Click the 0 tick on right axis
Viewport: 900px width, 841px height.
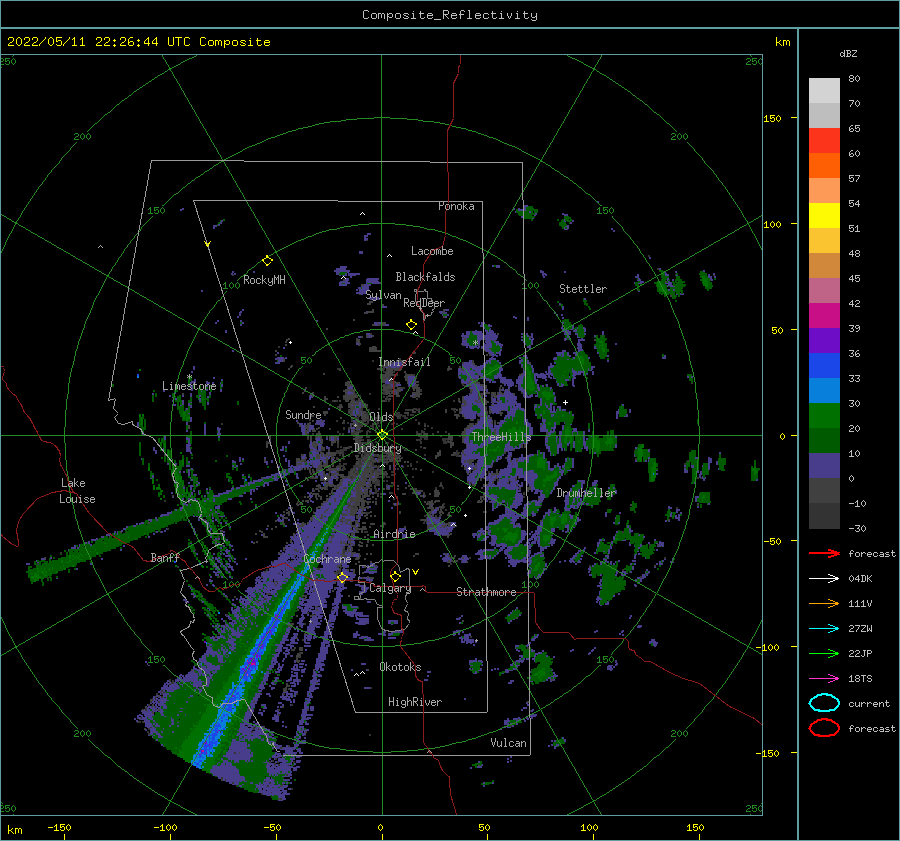(782, 436)
